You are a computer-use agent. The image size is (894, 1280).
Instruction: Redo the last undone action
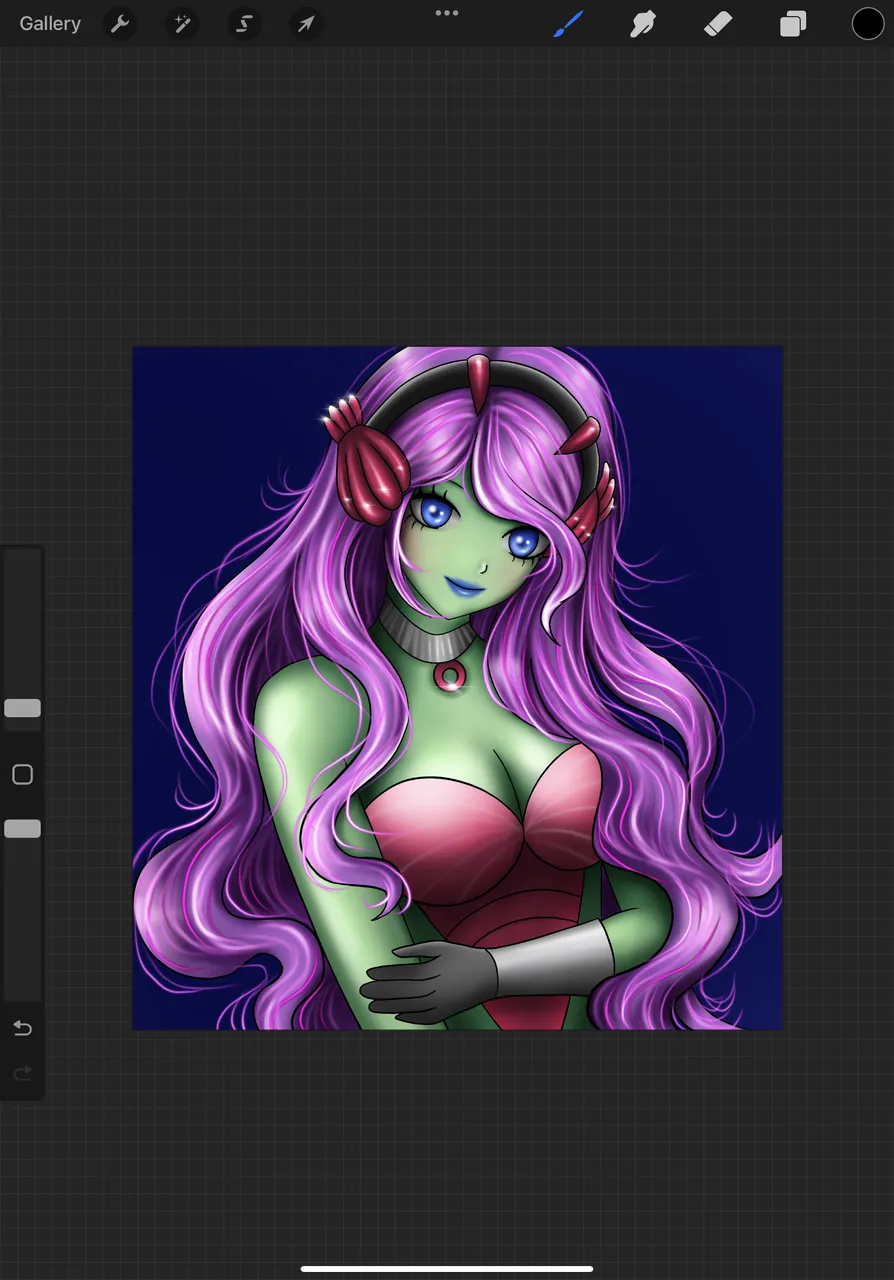pos(22,1073)
